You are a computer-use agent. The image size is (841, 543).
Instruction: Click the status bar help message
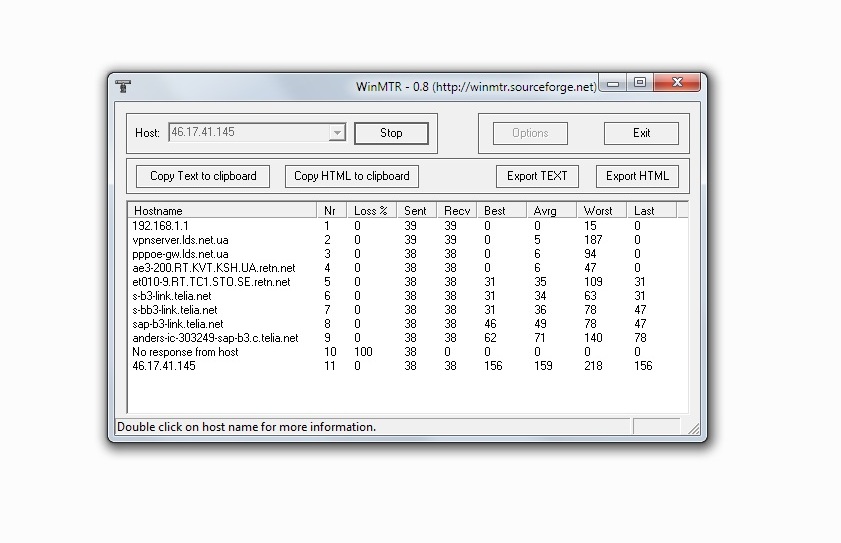(x=246, y=427)
